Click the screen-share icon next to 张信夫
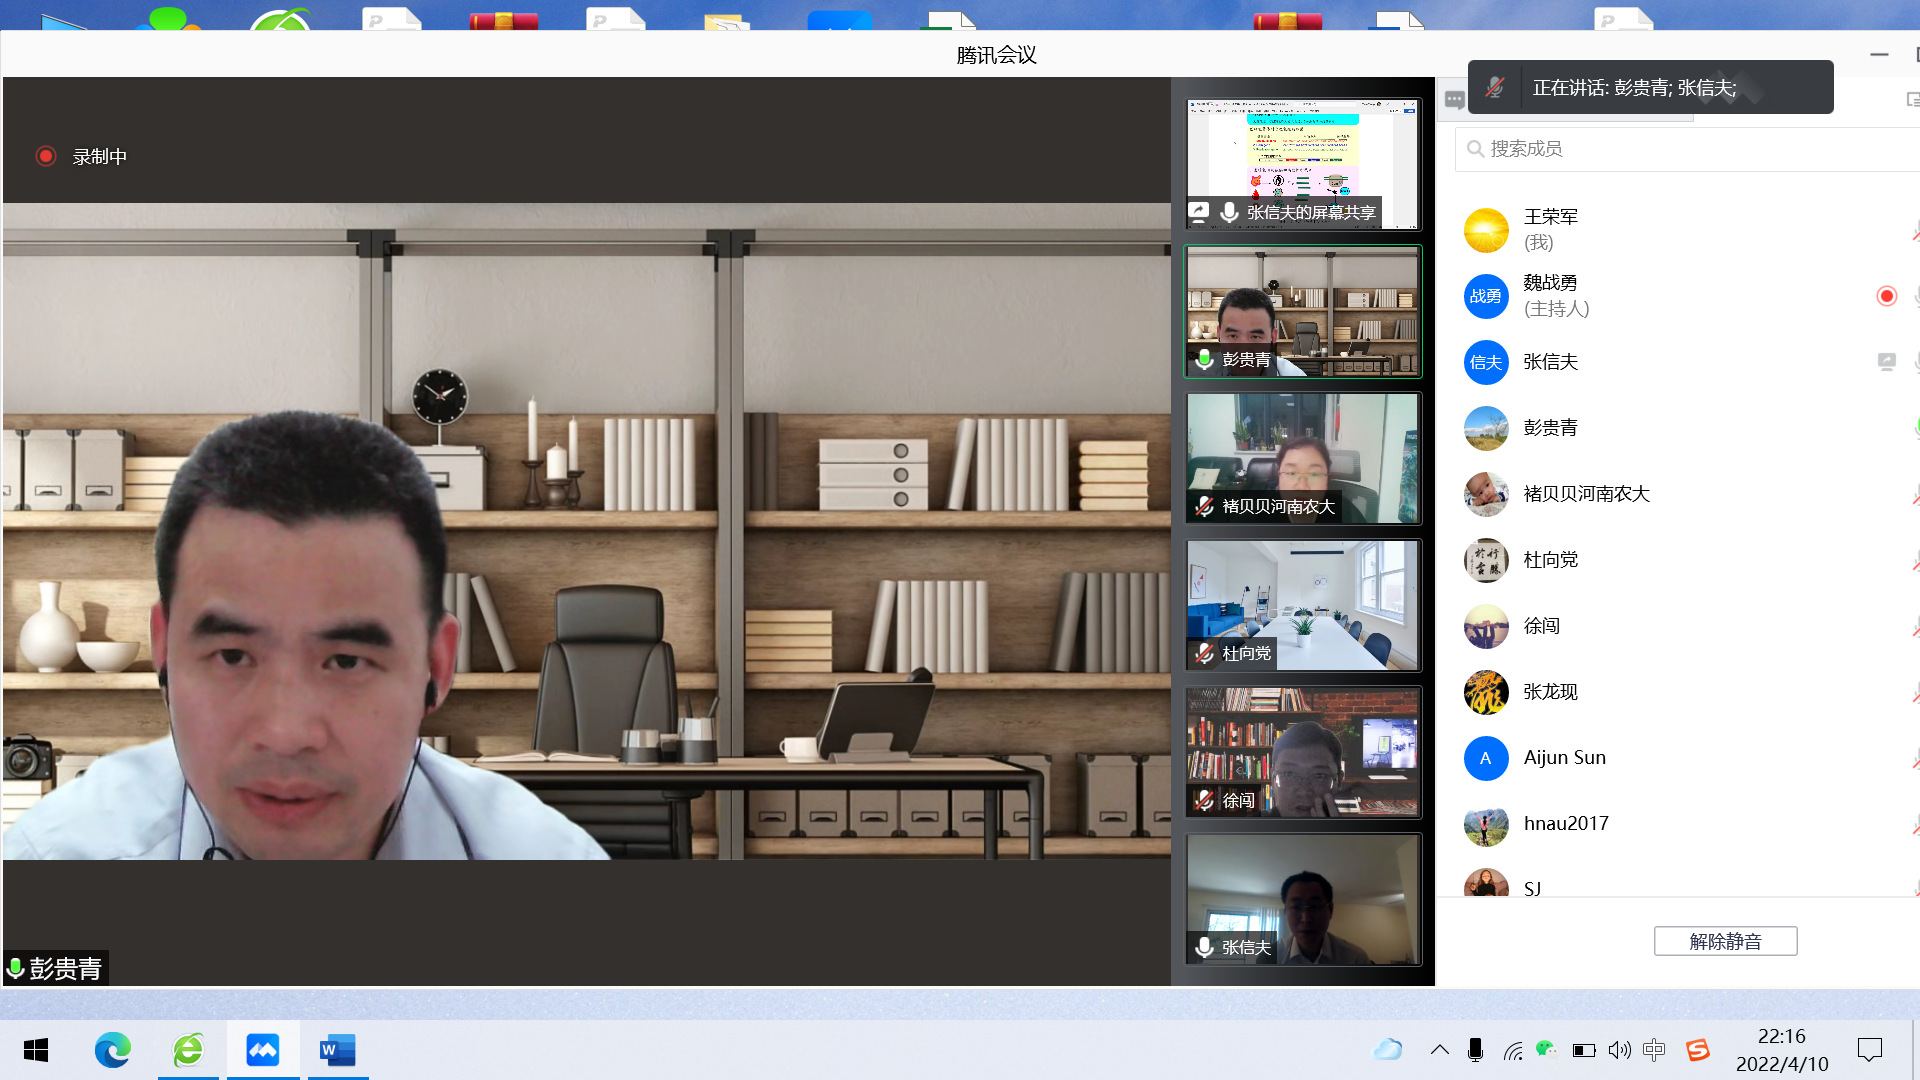 coord(1886,362)
